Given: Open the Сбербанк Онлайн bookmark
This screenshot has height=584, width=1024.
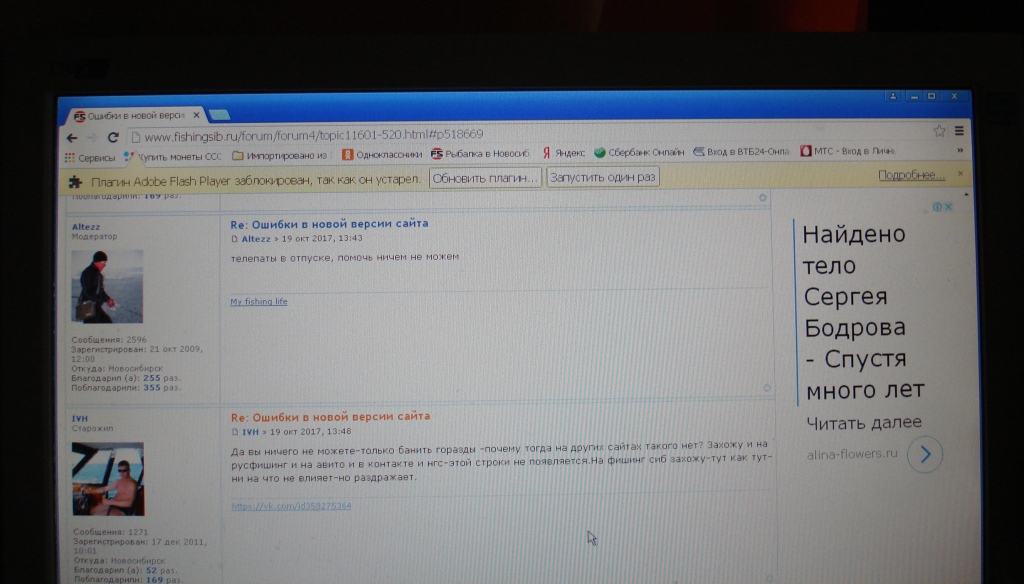Looking at the screenshot, I should [639, 153].
